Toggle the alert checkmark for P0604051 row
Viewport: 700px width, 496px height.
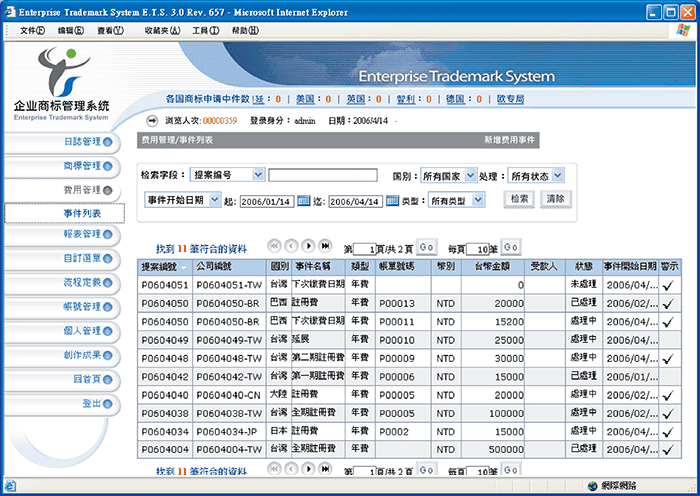(x=668, y=286)
